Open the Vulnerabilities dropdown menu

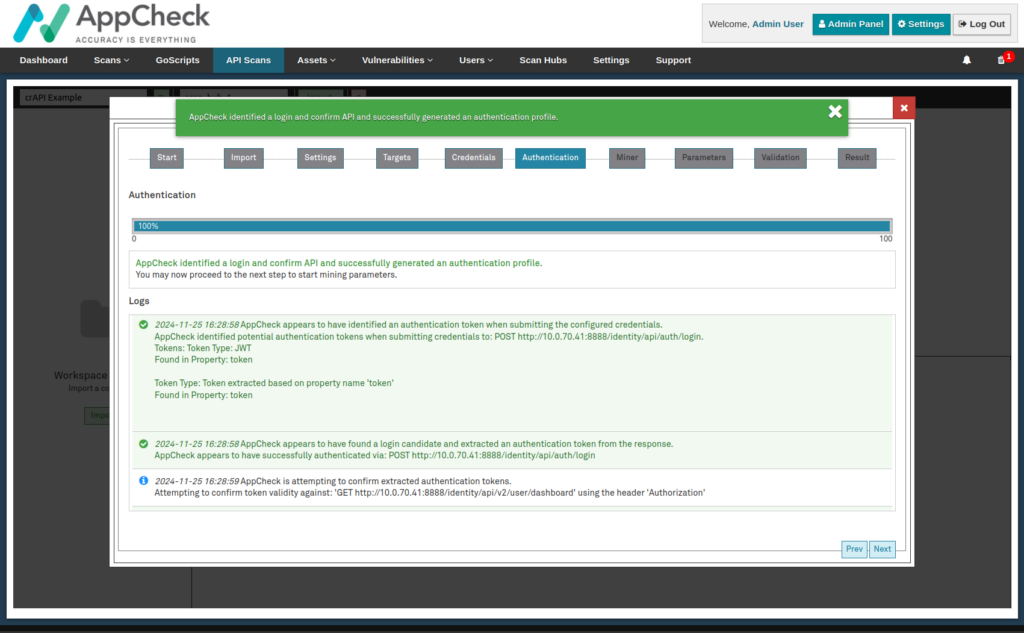[x=397, y=60]
